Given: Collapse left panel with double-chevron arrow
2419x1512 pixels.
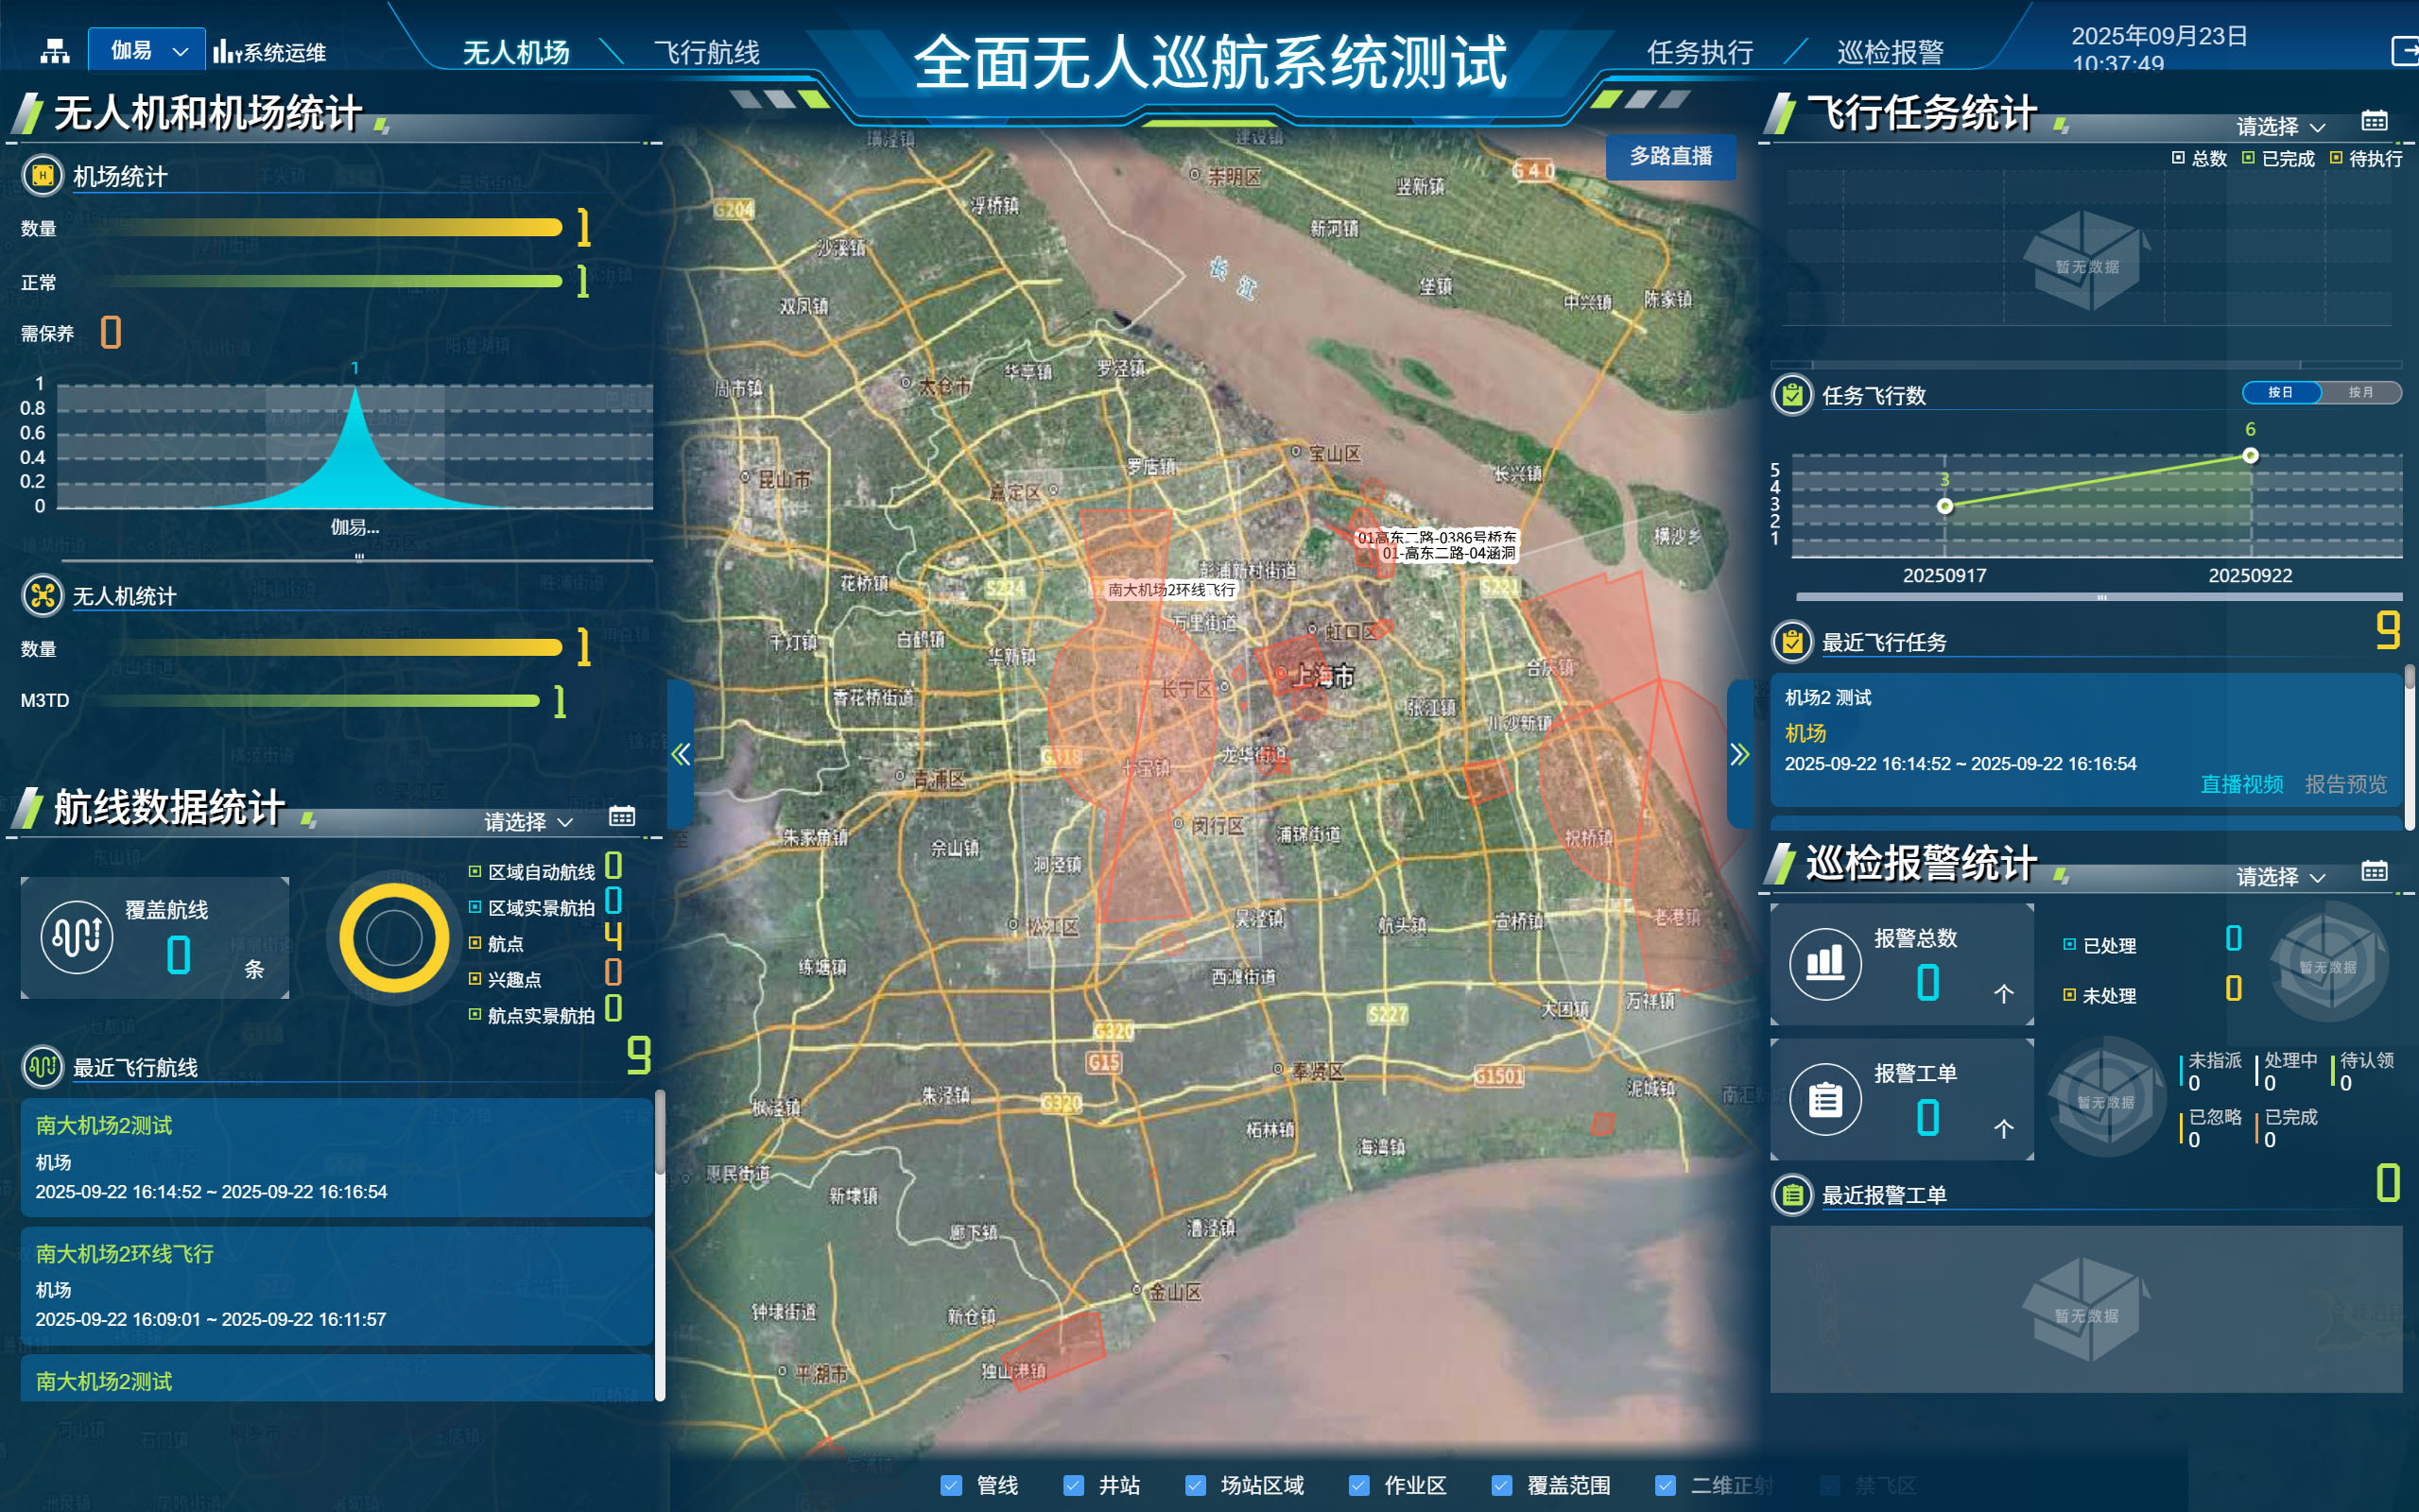Looking at the screenshot, I should coord(681,754).
